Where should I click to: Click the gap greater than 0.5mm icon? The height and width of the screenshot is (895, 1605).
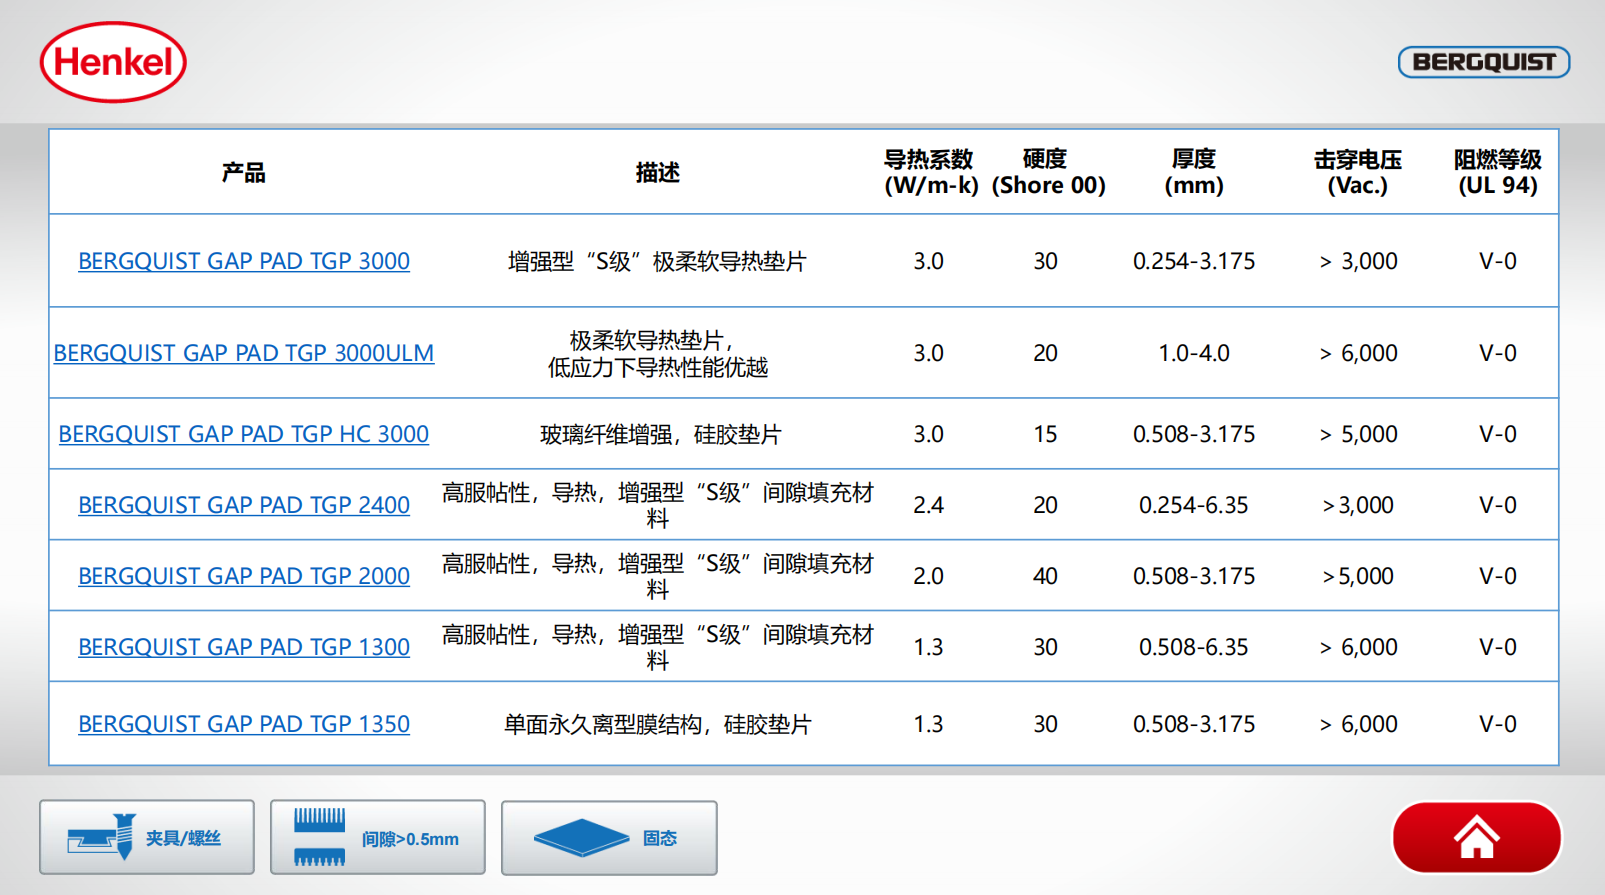319,837
